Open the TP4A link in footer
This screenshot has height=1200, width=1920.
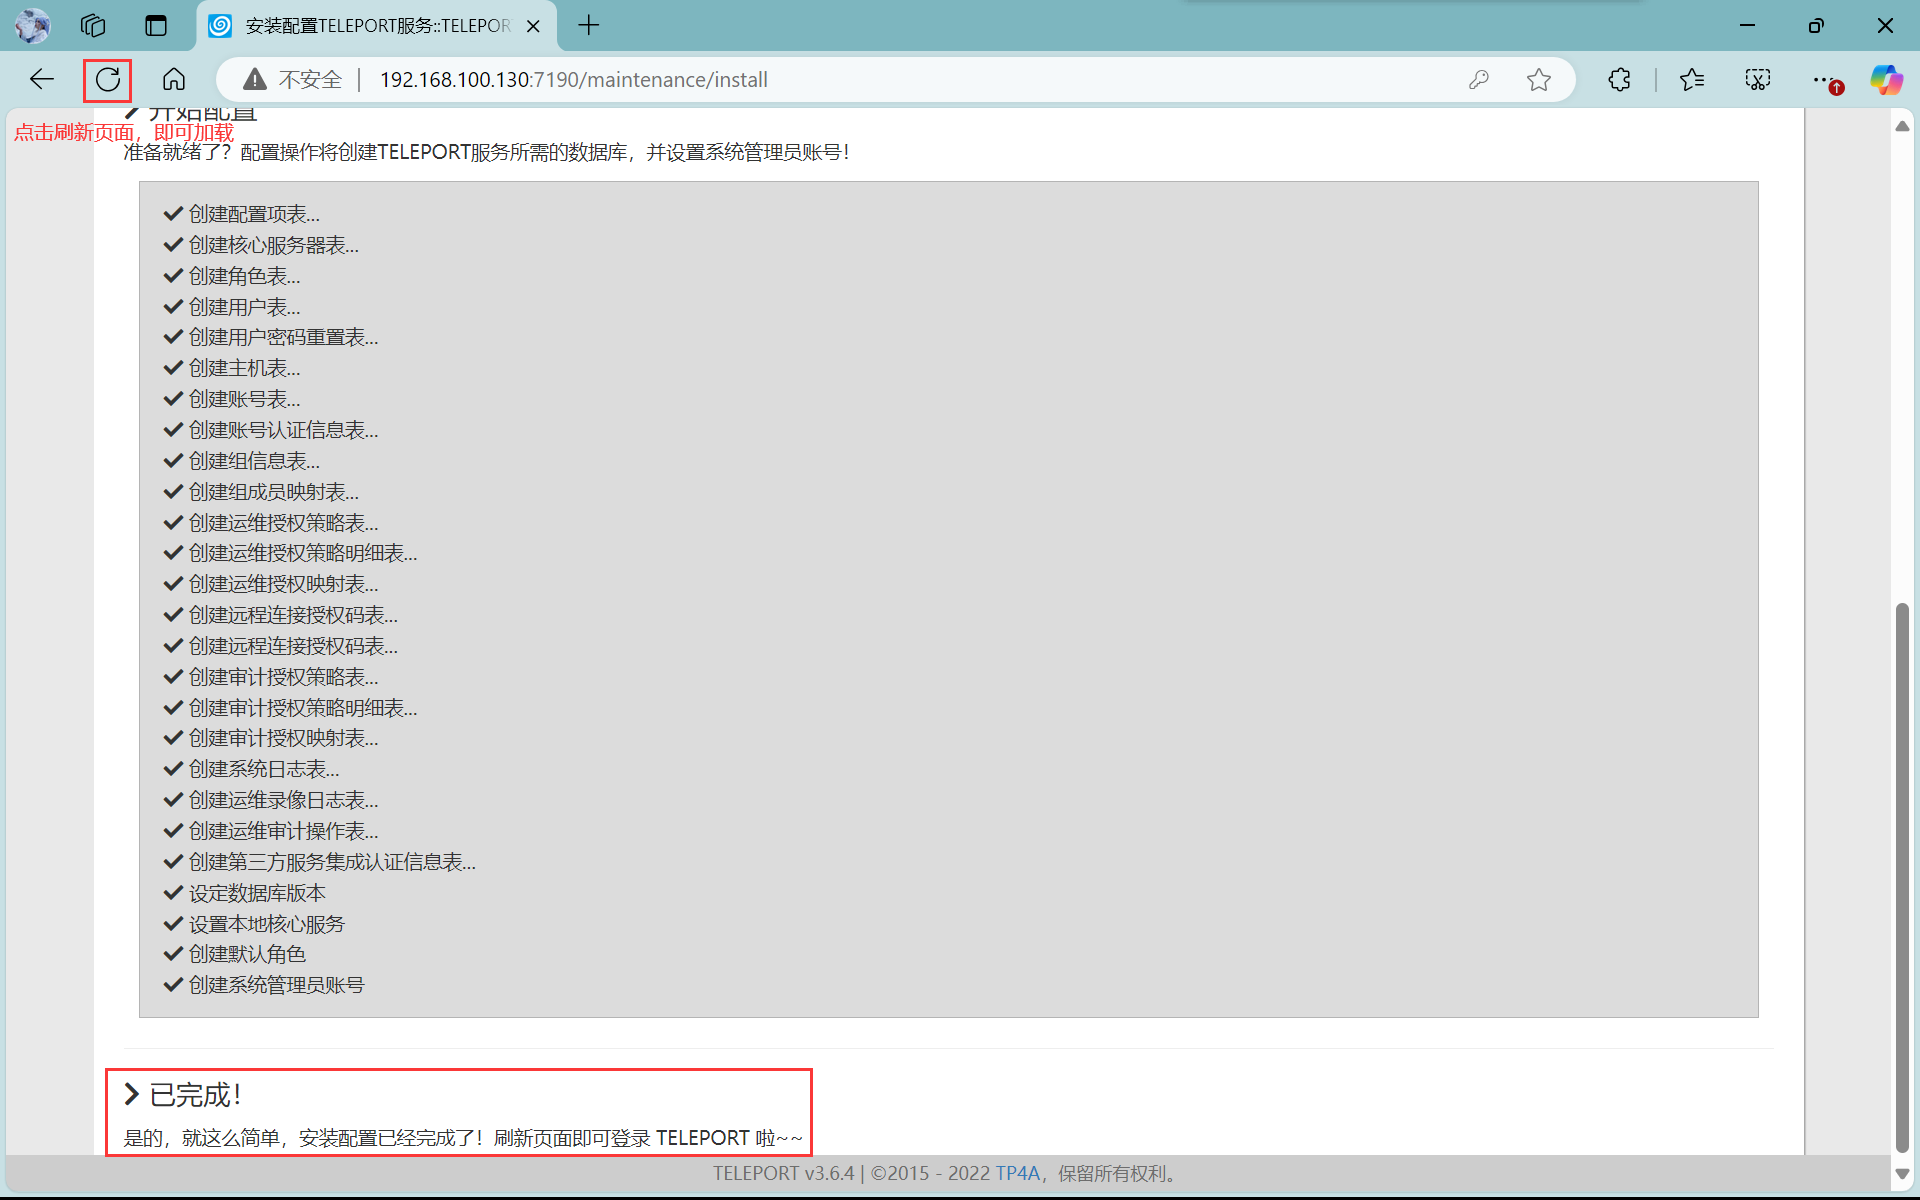(x=1017, y=1173)
